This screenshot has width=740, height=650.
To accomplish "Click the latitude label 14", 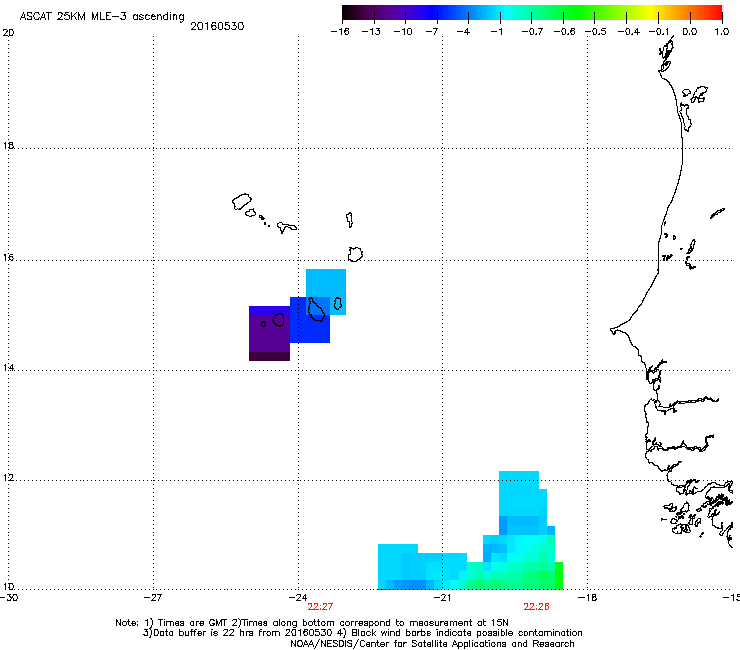I will [x=8, y=367].
